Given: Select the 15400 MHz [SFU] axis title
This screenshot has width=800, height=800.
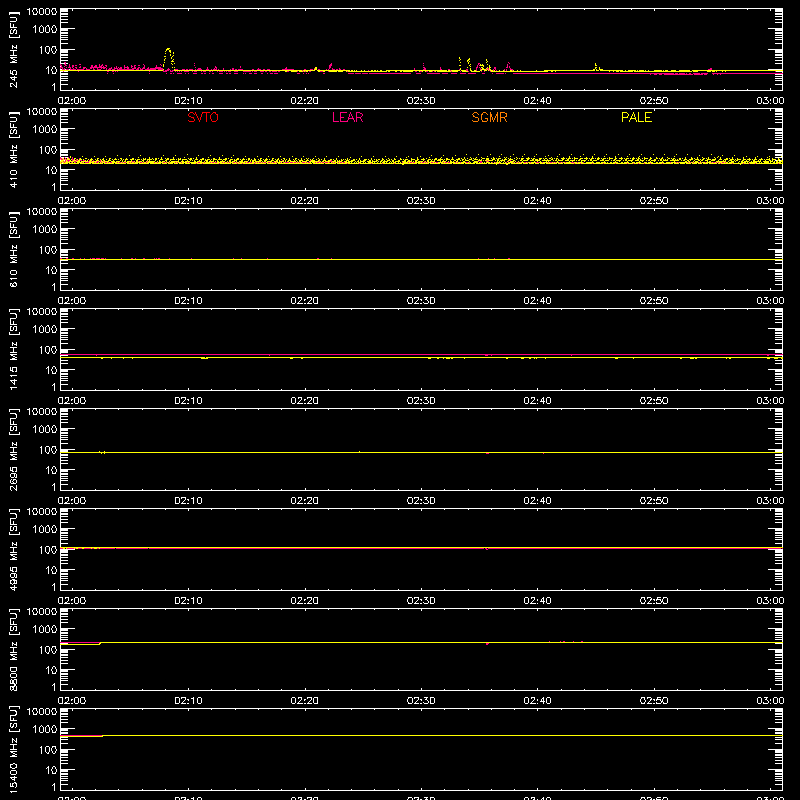Looking at the screenshot, I should (13, 749).
